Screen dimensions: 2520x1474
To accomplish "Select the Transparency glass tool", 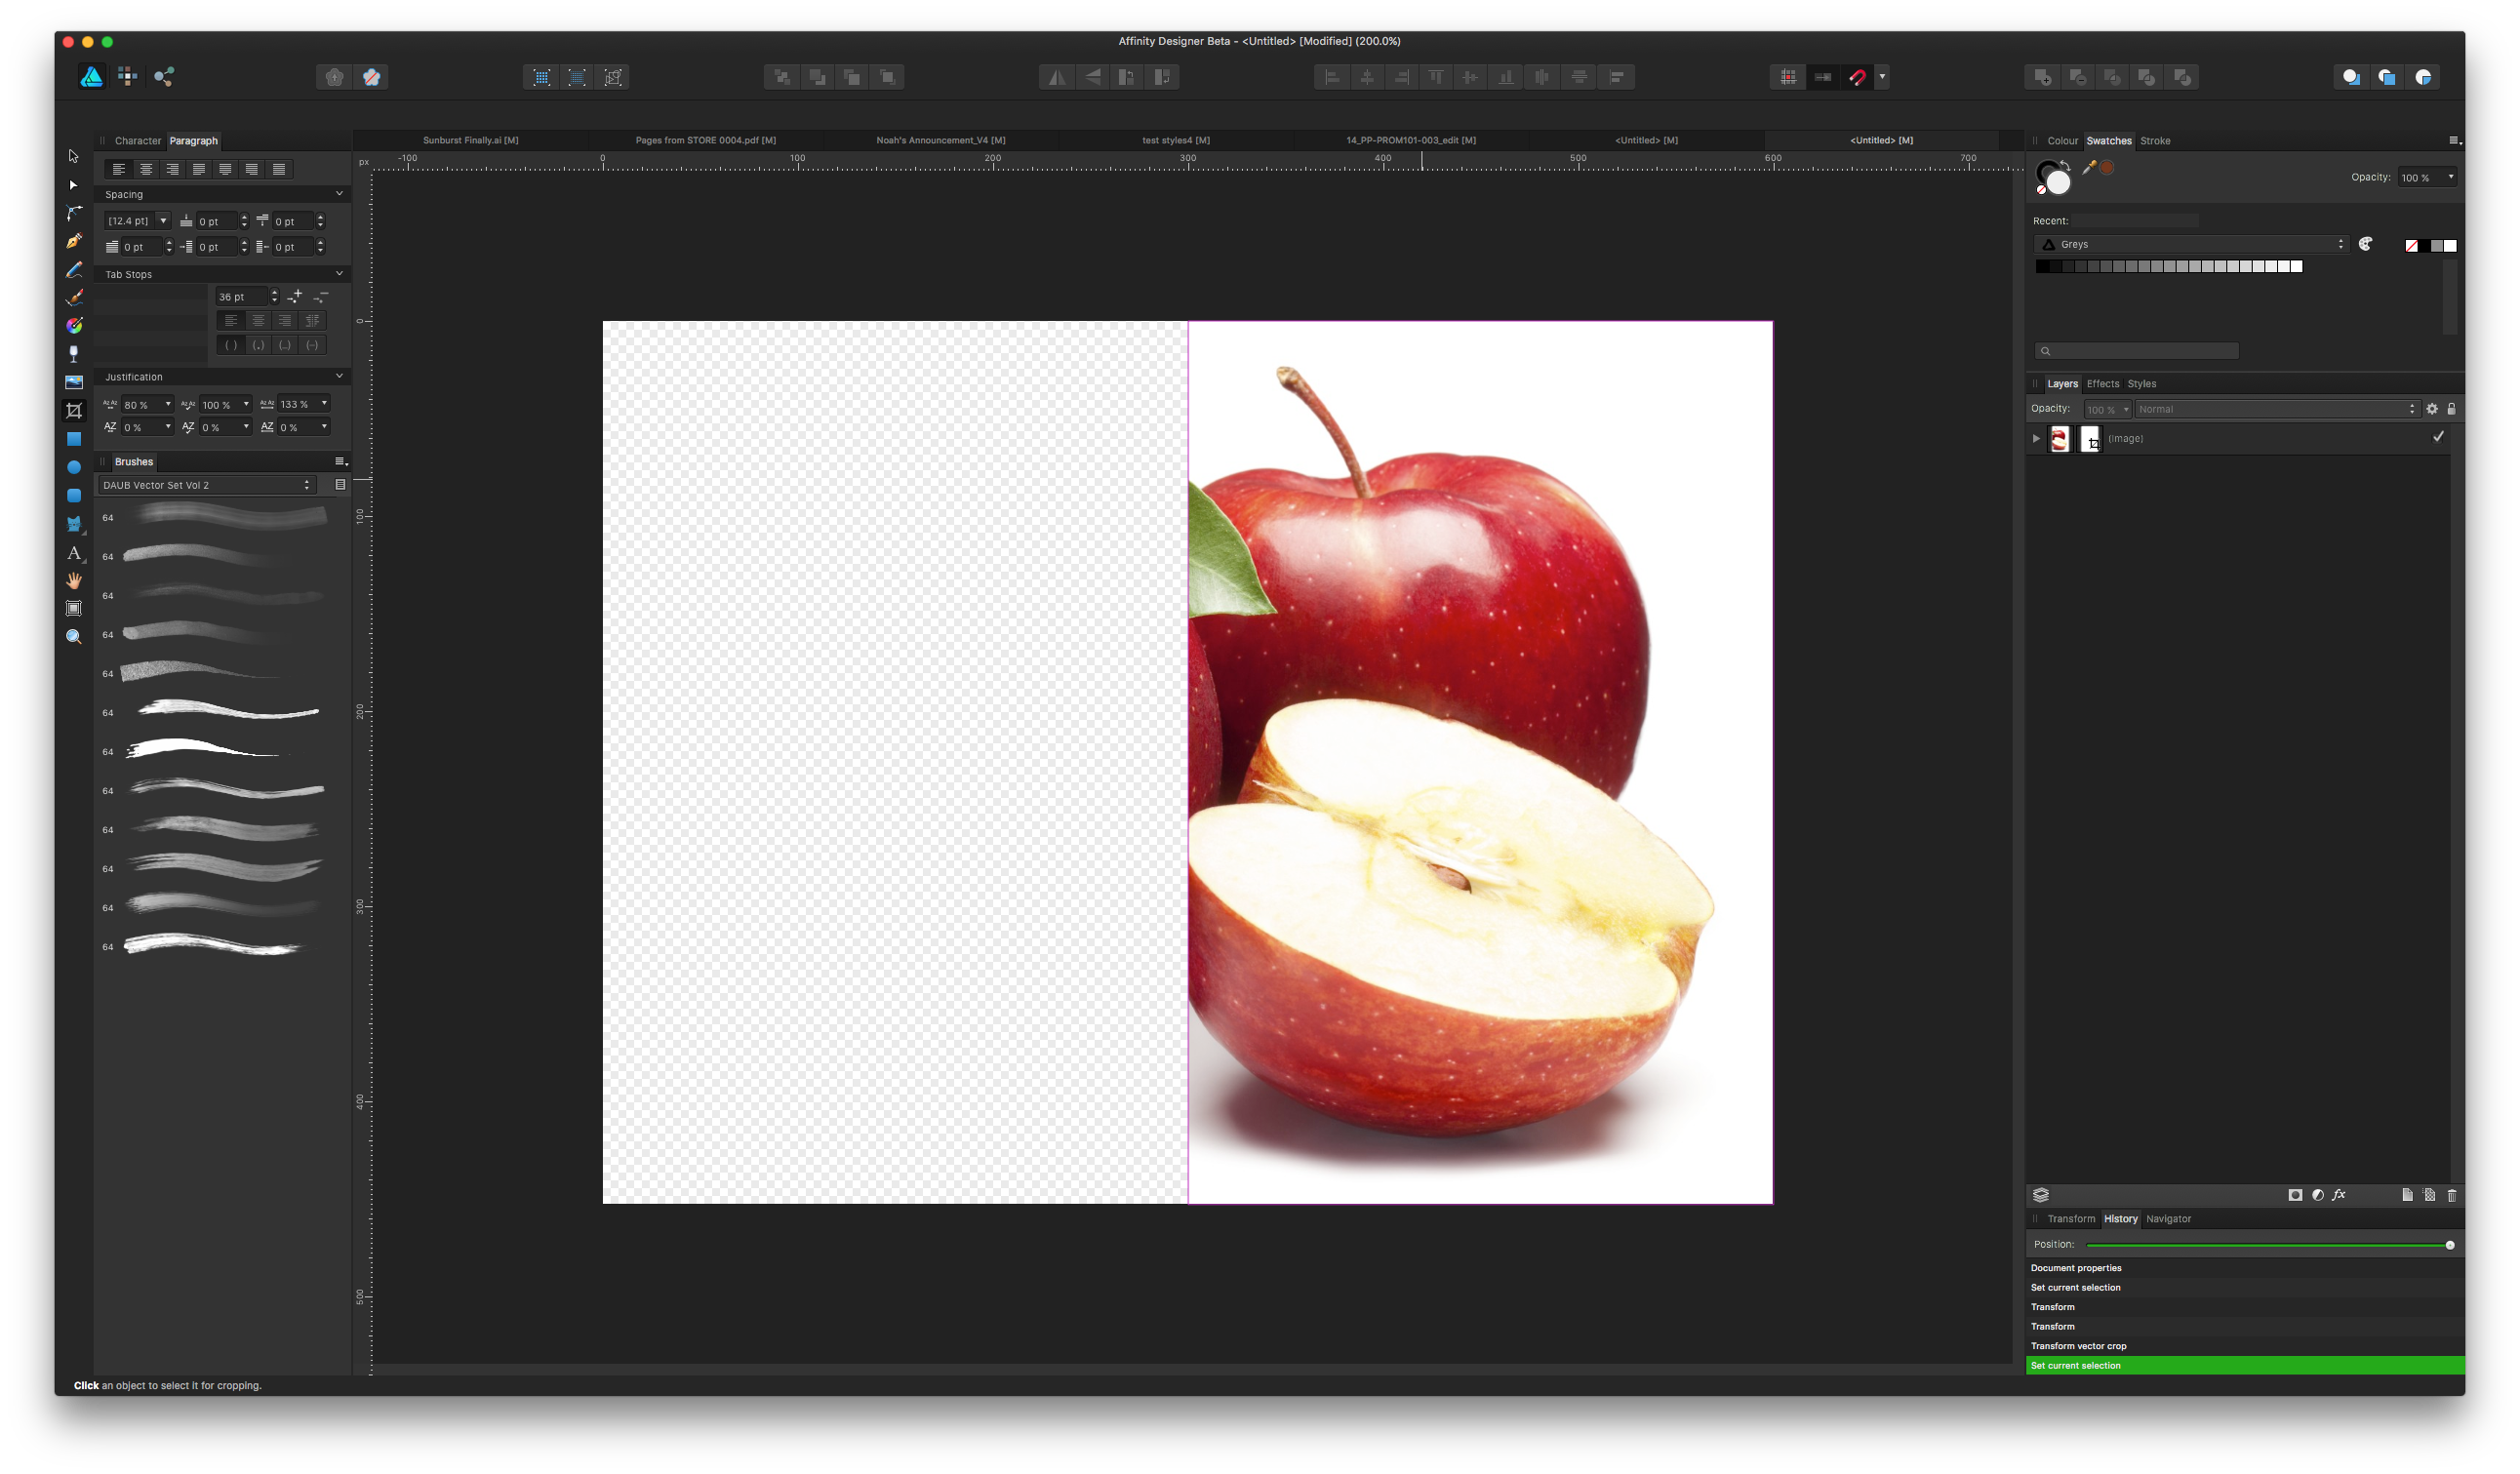I will (73, 354).
